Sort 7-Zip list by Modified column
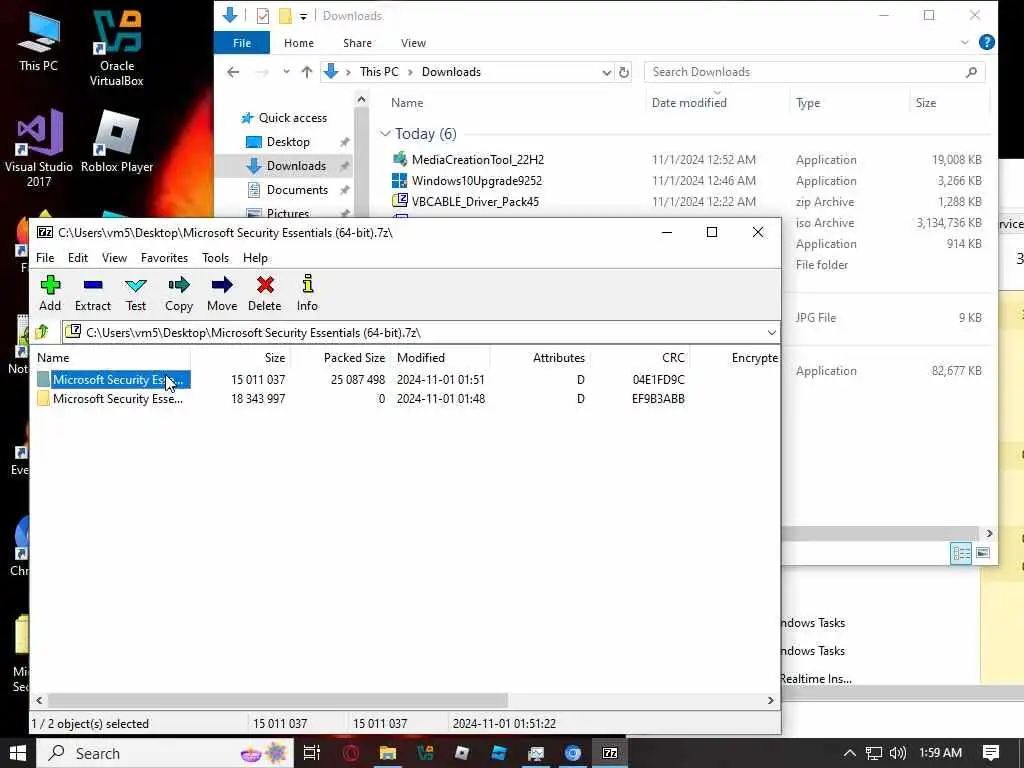The width and height of the screenshot is (1024, 768). (x=421, y=358)
